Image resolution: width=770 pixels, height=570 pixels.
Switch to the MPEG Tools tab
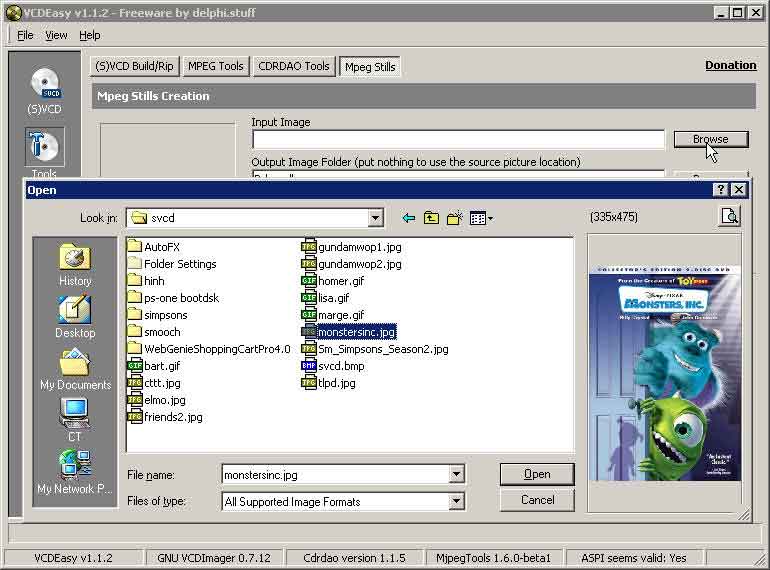click(215, 67)
